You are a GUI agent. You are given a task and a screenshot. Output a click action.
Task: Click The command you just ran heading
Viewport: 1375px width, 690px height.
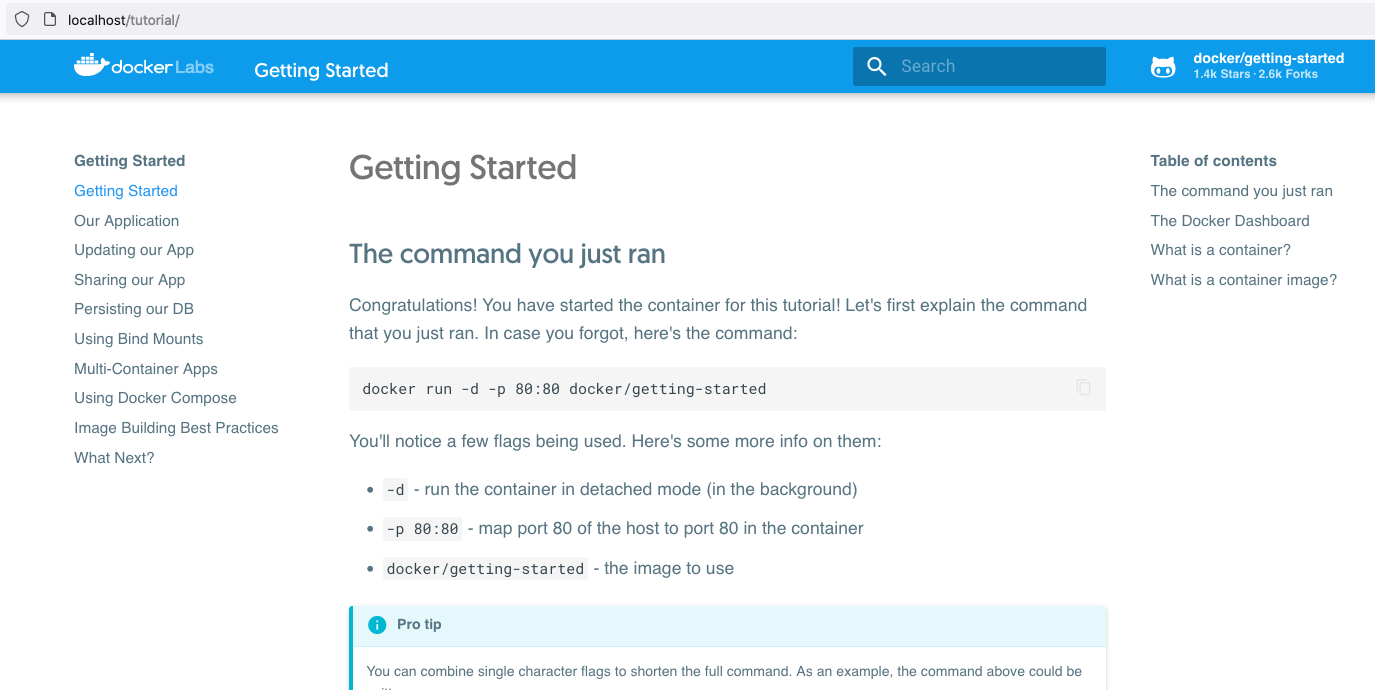507,254
